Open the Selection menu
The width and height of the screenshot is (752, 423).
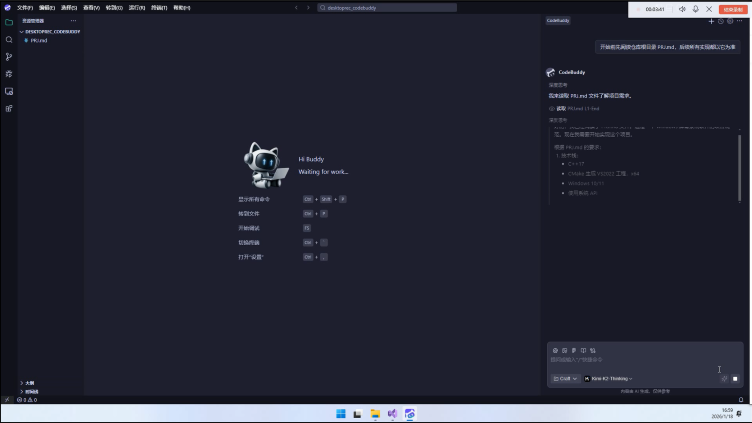tap(69, 8)
